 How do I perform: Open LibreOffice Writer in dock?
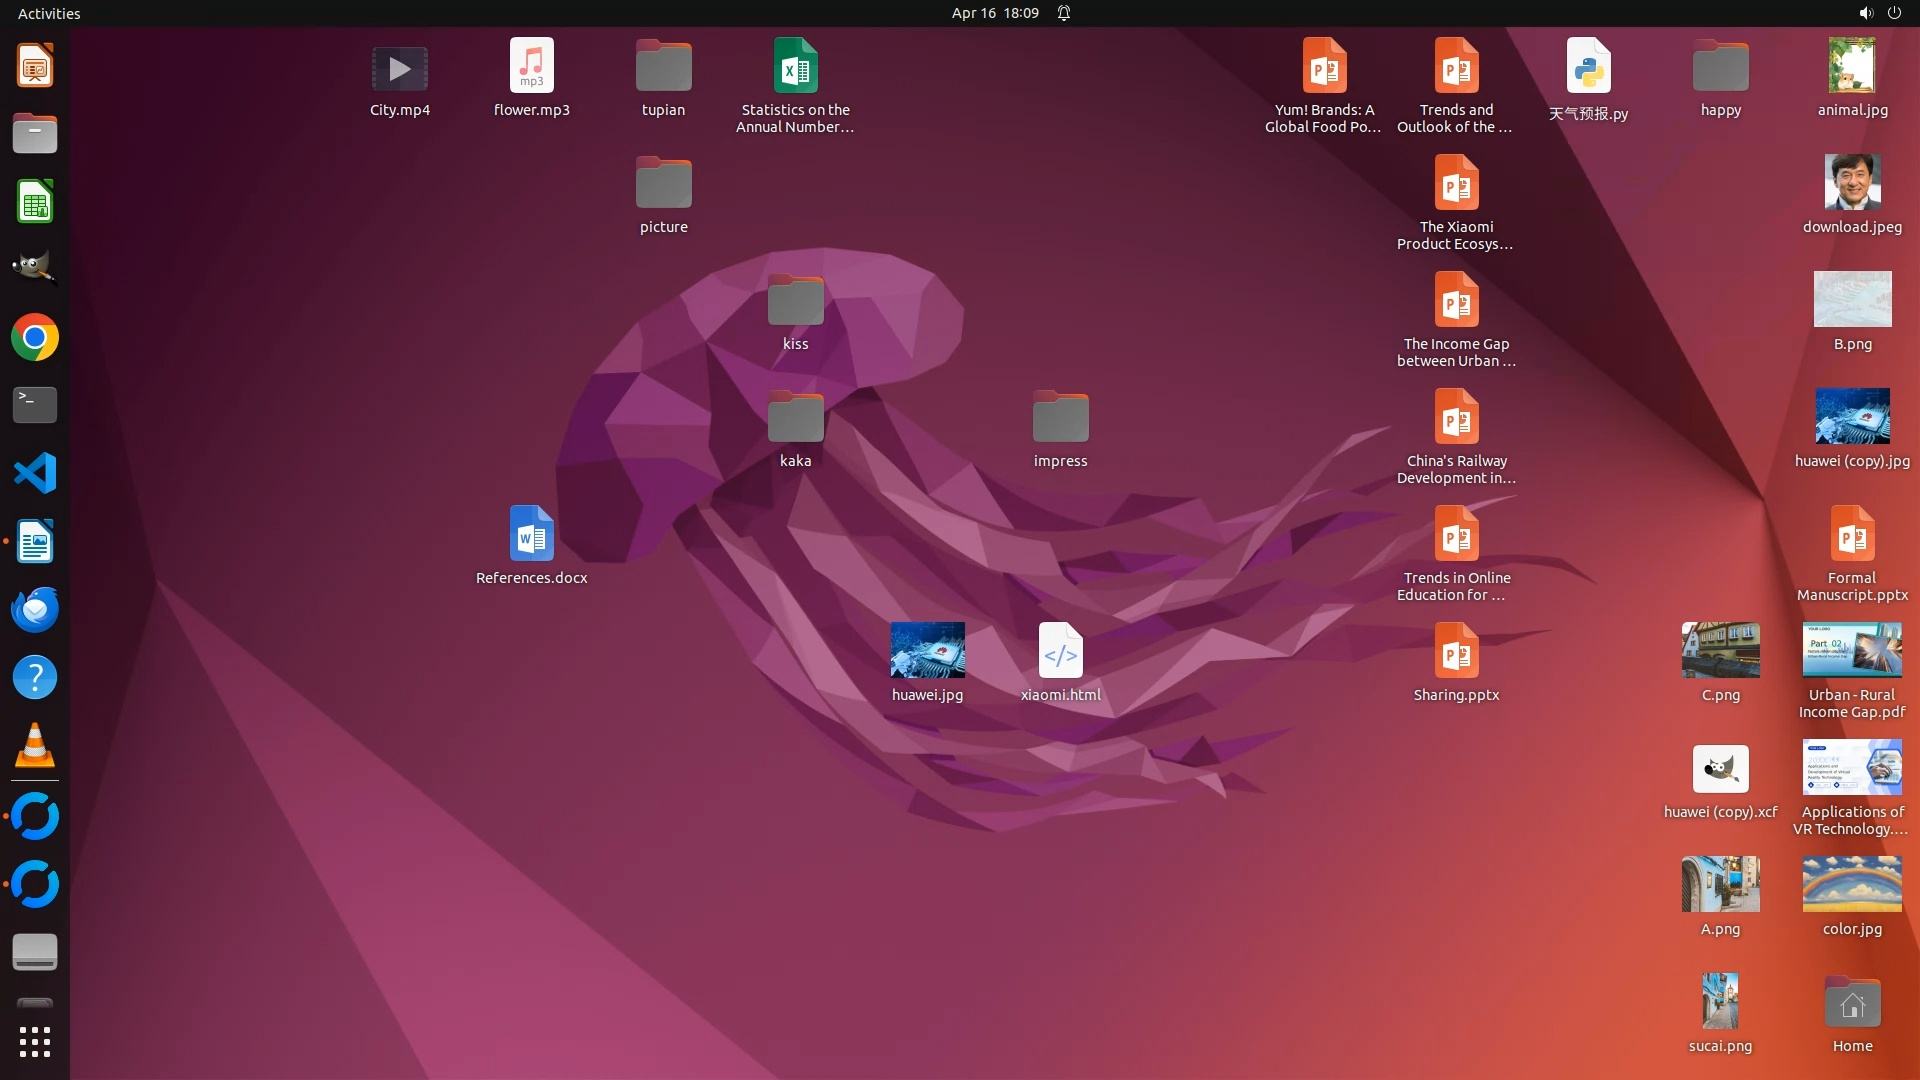click(x=35, y=541)
